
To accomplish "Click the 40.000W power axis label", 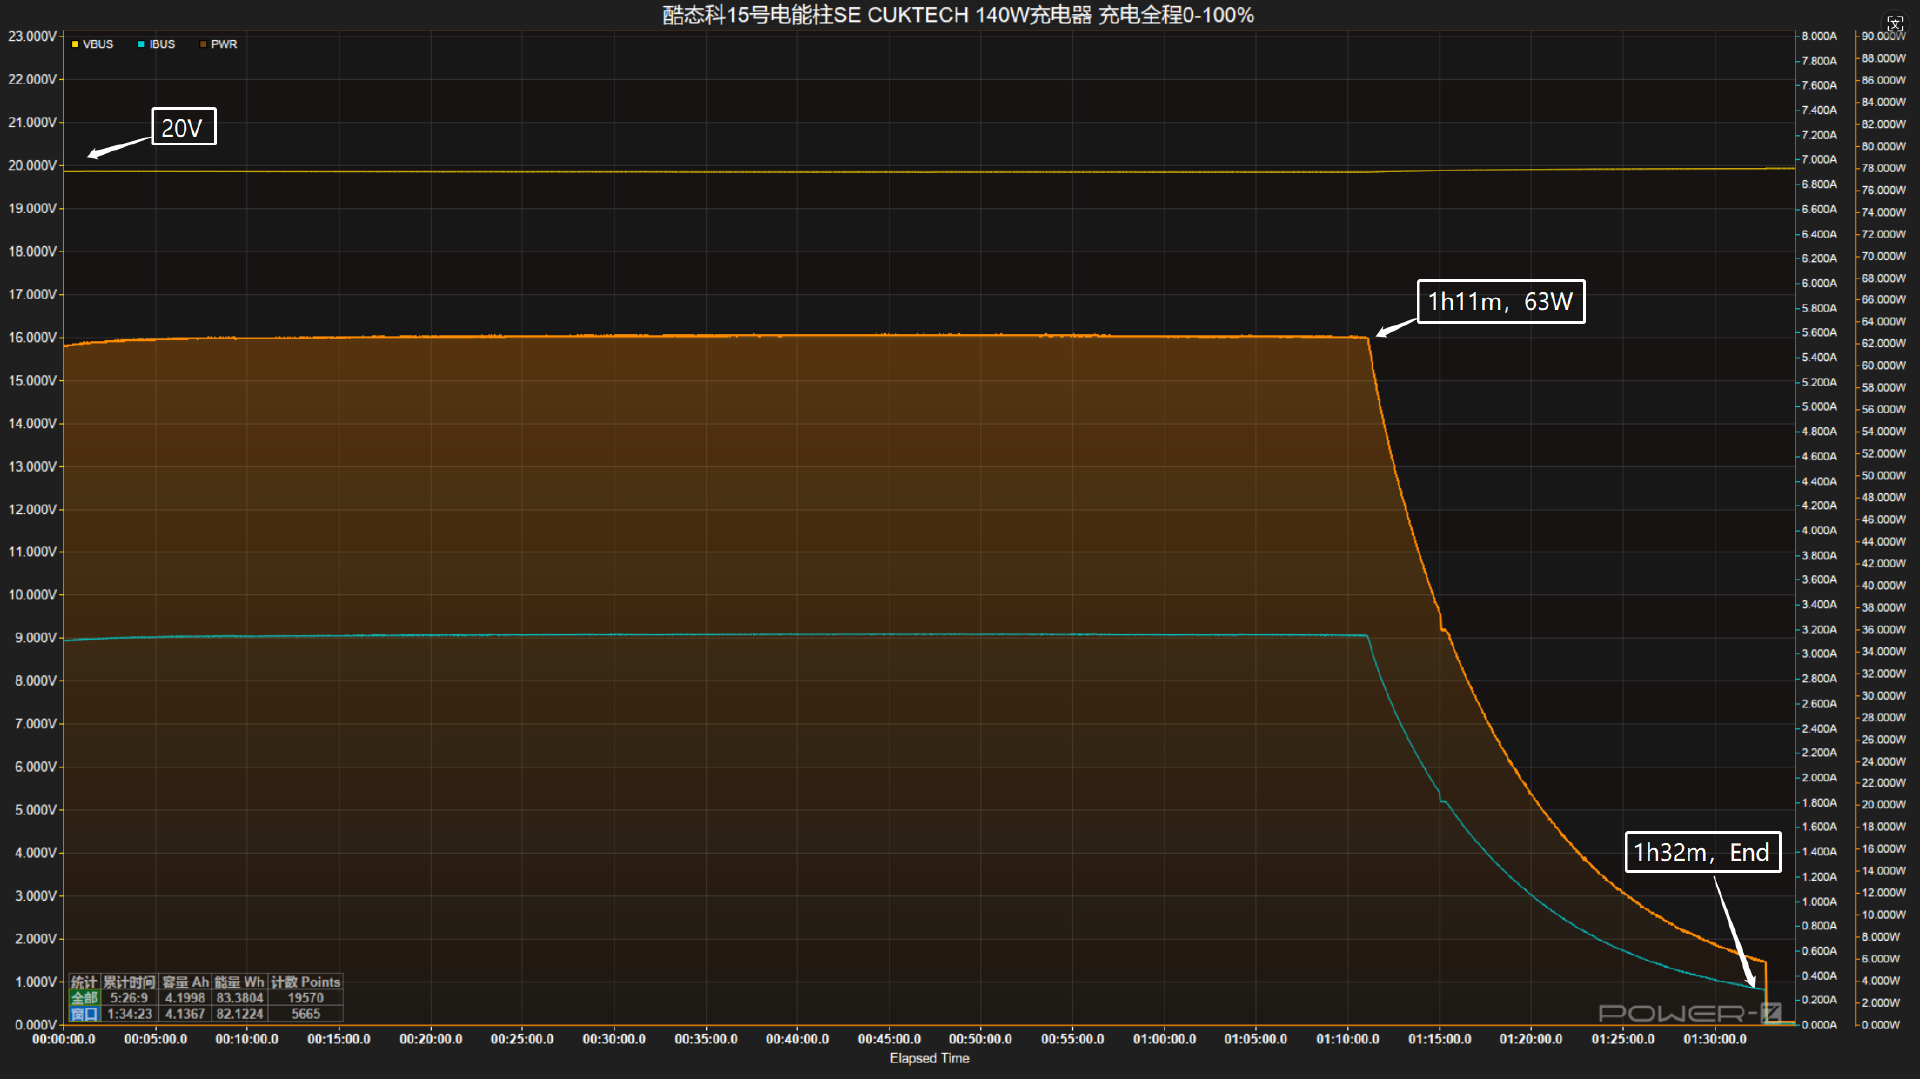I will 1884,585.
